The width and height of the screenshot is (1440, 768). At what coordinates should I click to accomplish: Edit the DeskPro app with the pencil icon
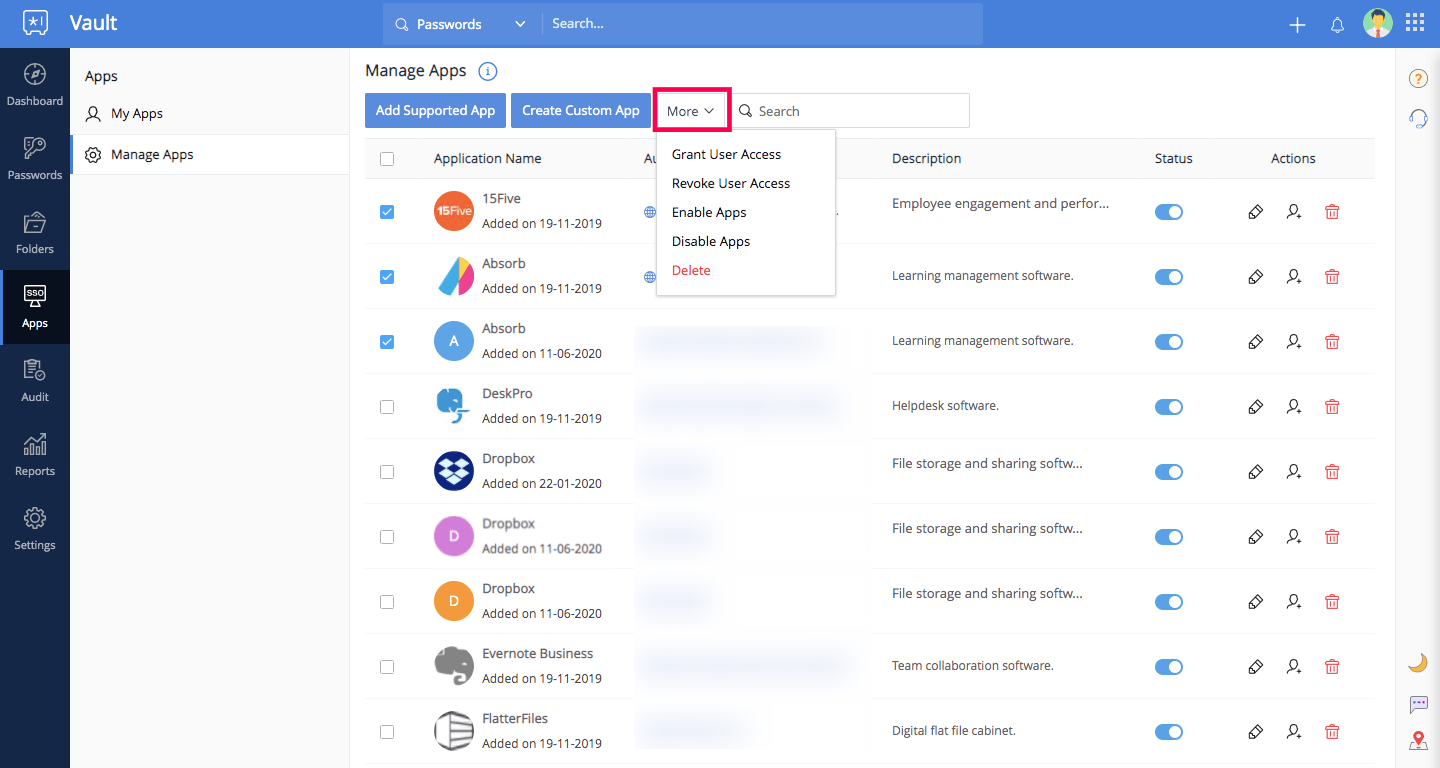tap(1255, 406)
